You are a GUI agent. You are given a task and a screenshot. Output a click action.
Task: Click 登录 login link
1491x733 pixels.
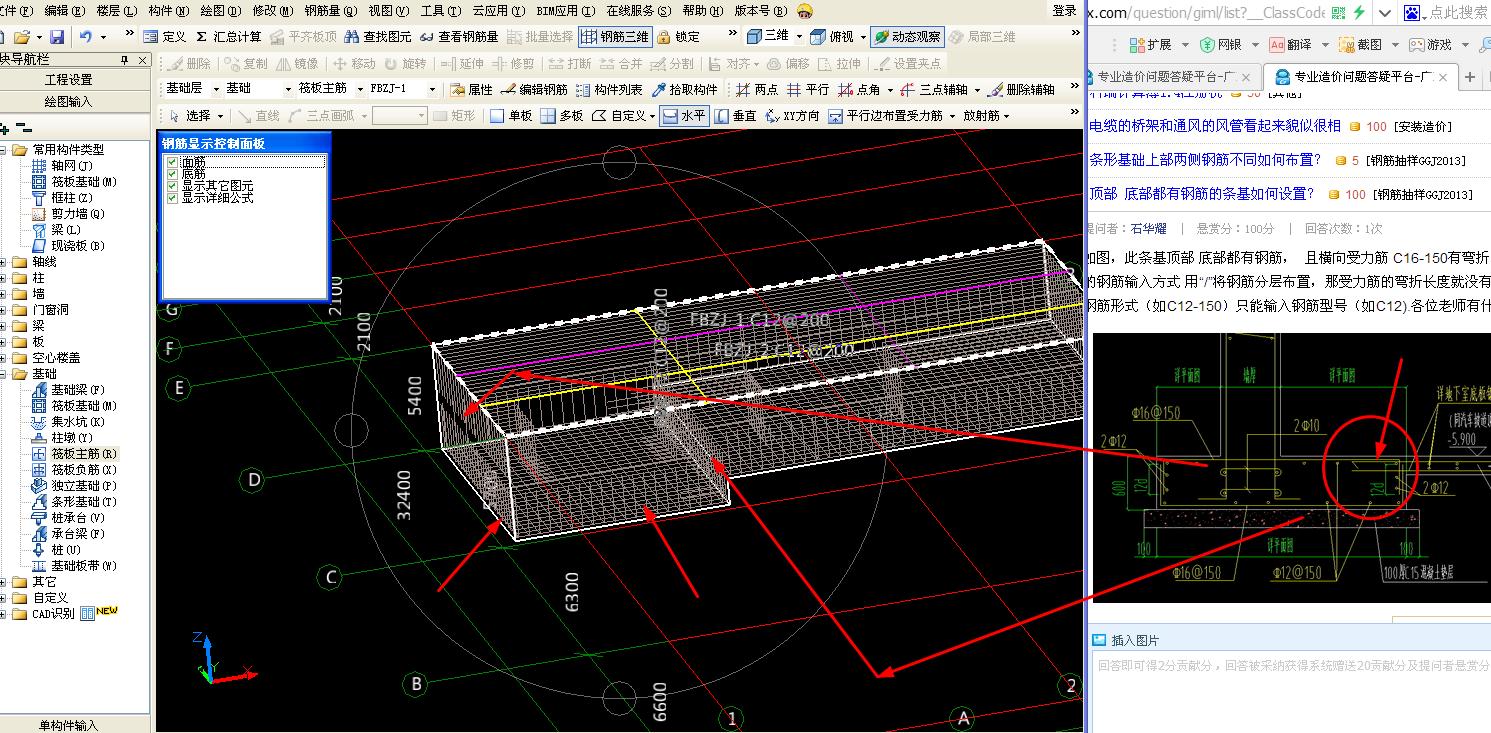[1065, 11]
